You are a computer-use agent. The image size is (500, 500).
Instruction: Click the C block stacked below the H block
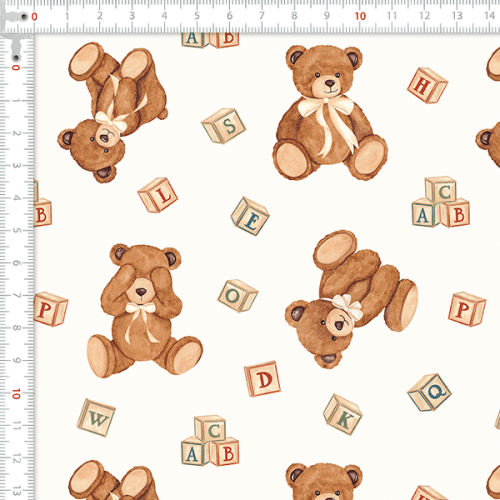pos(441,189)
